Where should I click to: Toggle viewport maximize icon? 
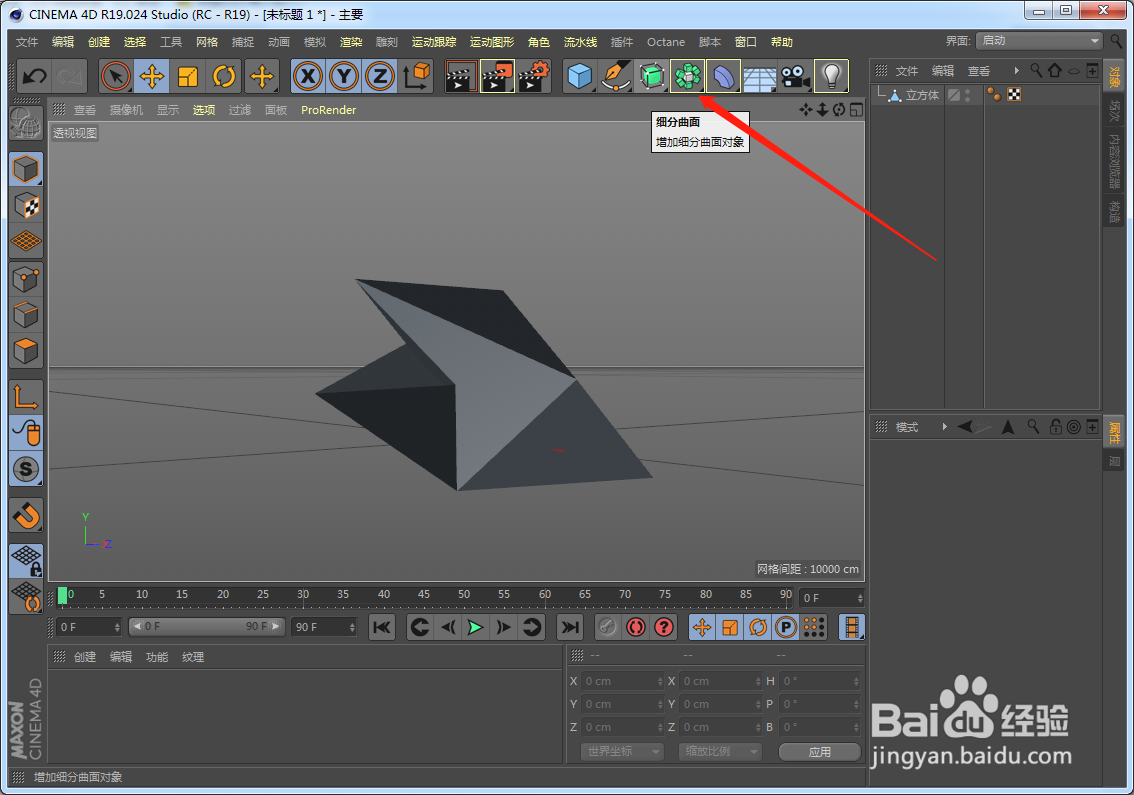point(856,110)
